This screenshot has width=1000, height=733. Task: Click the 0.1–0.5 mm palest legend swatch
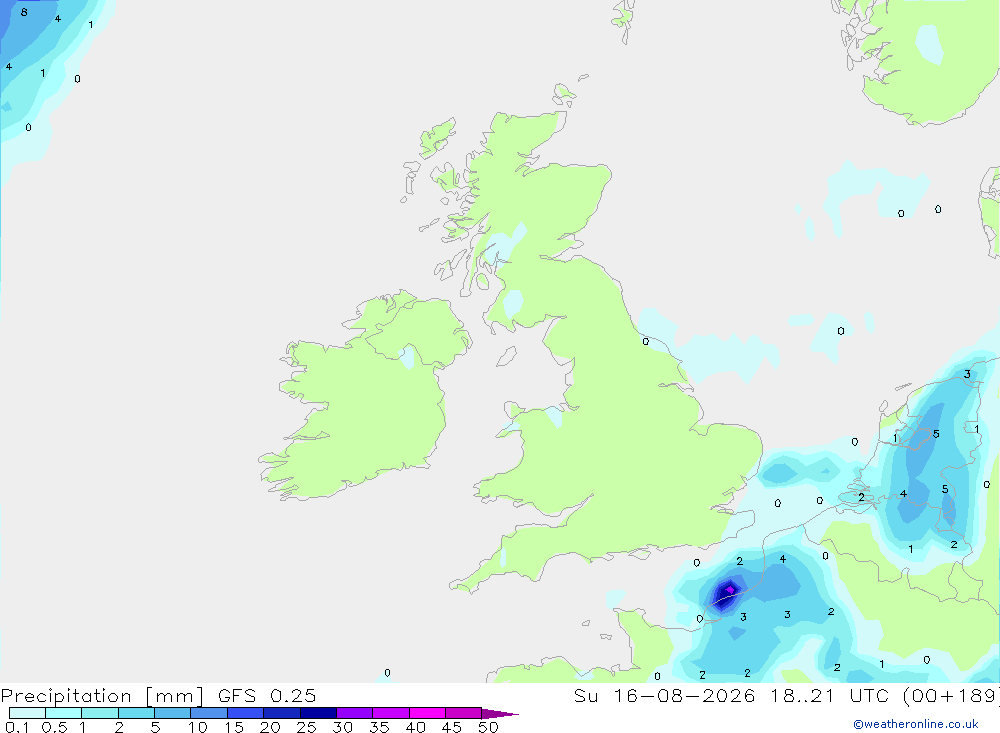coord(27,713)
